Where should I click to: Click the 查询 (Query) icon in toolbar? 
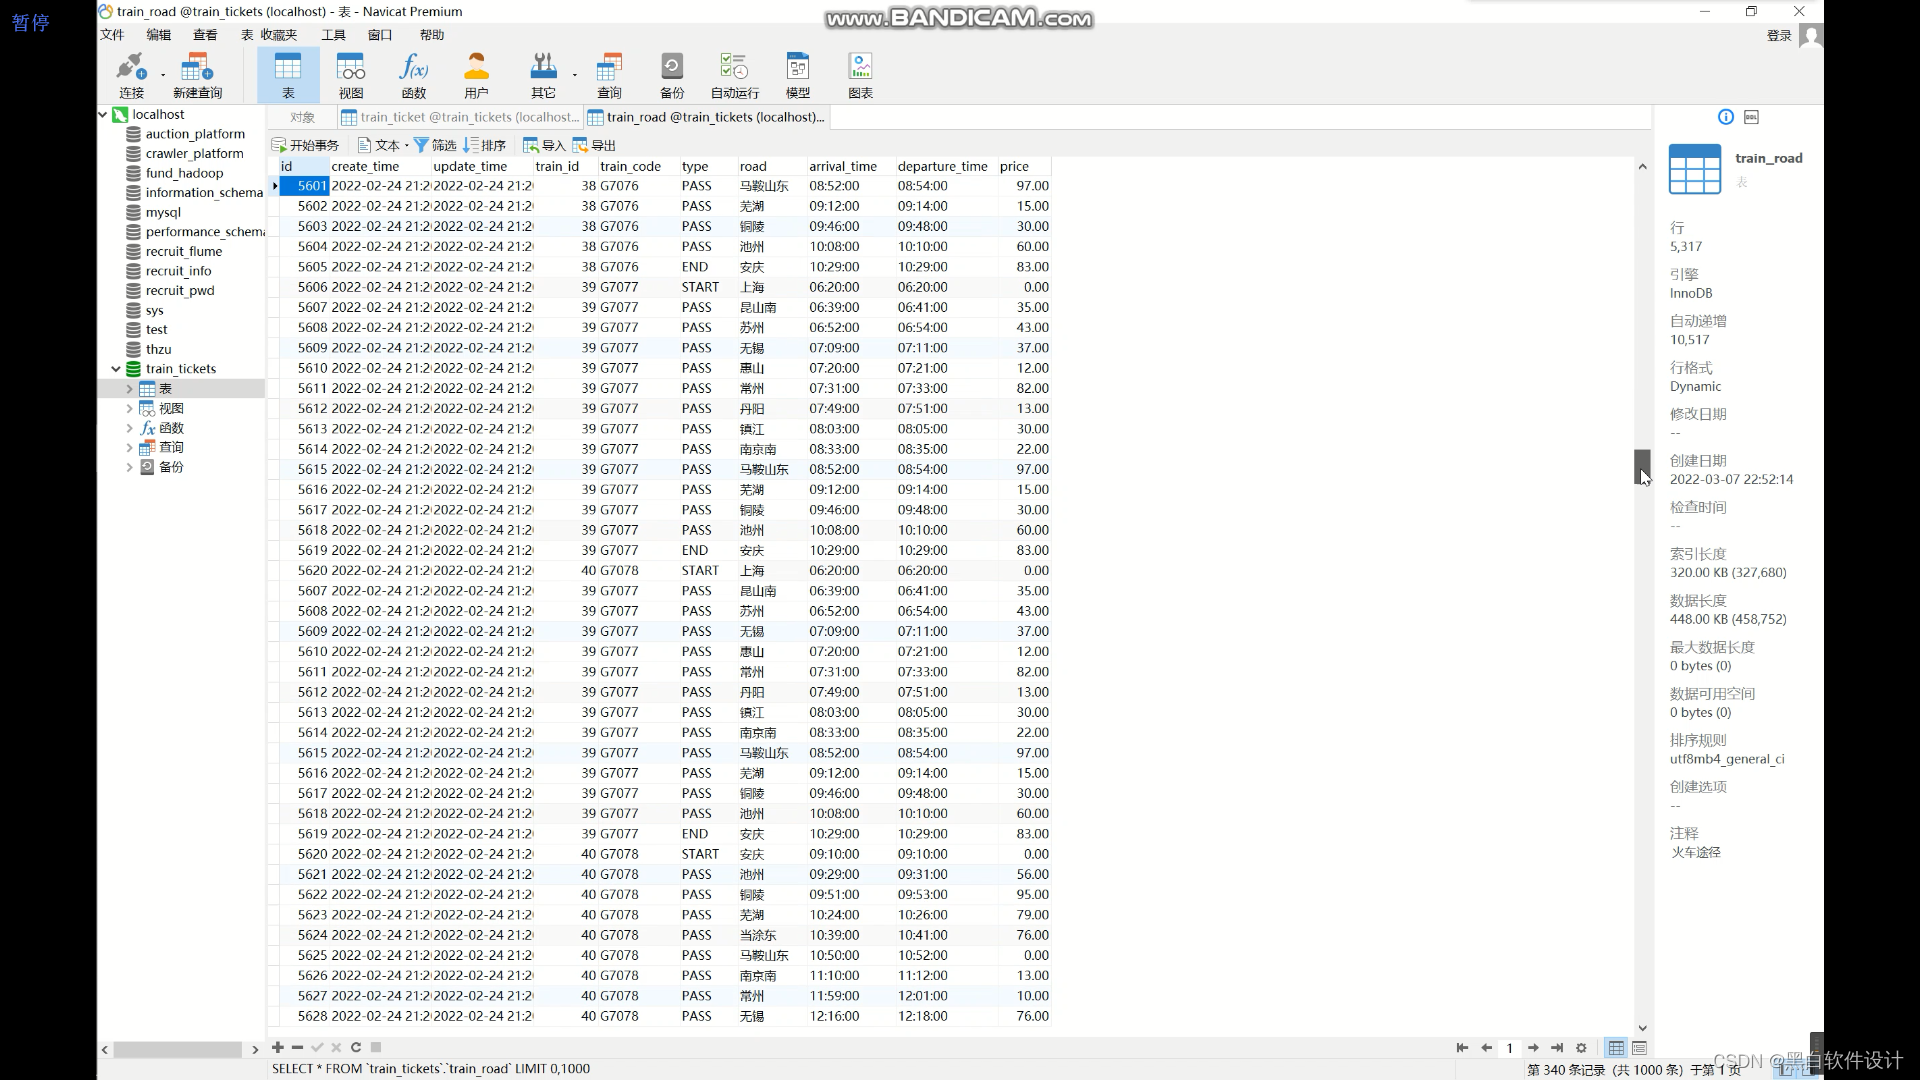(x=608, y=73)
